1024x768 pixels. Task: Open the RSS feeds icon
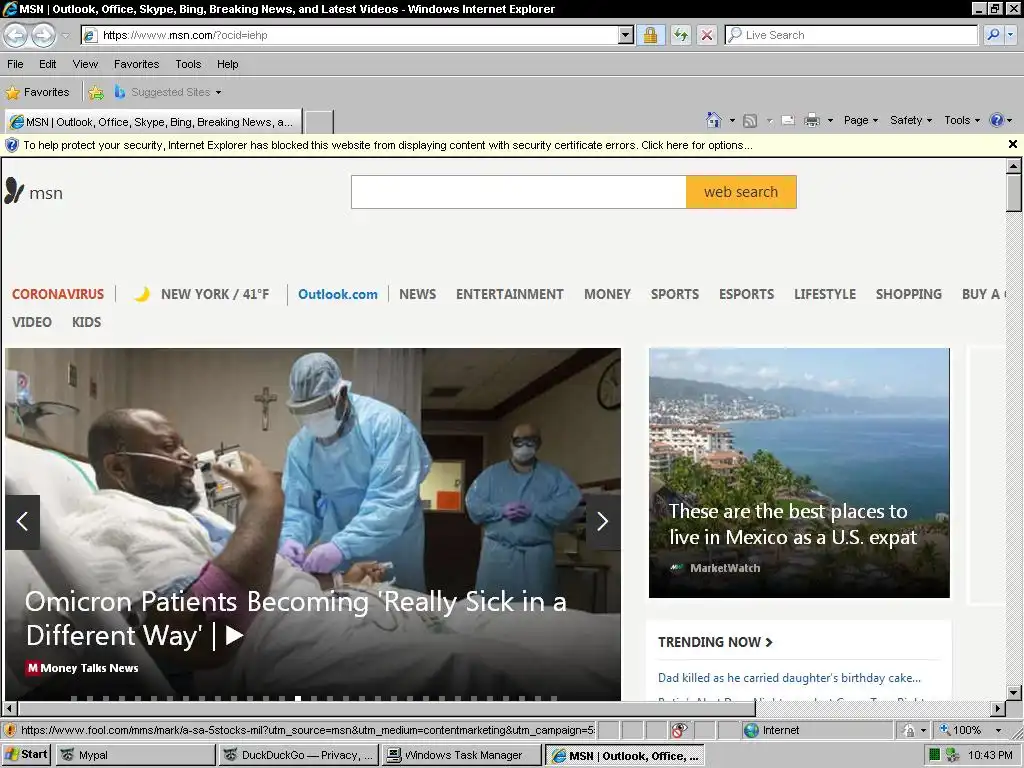click(750, 120)
